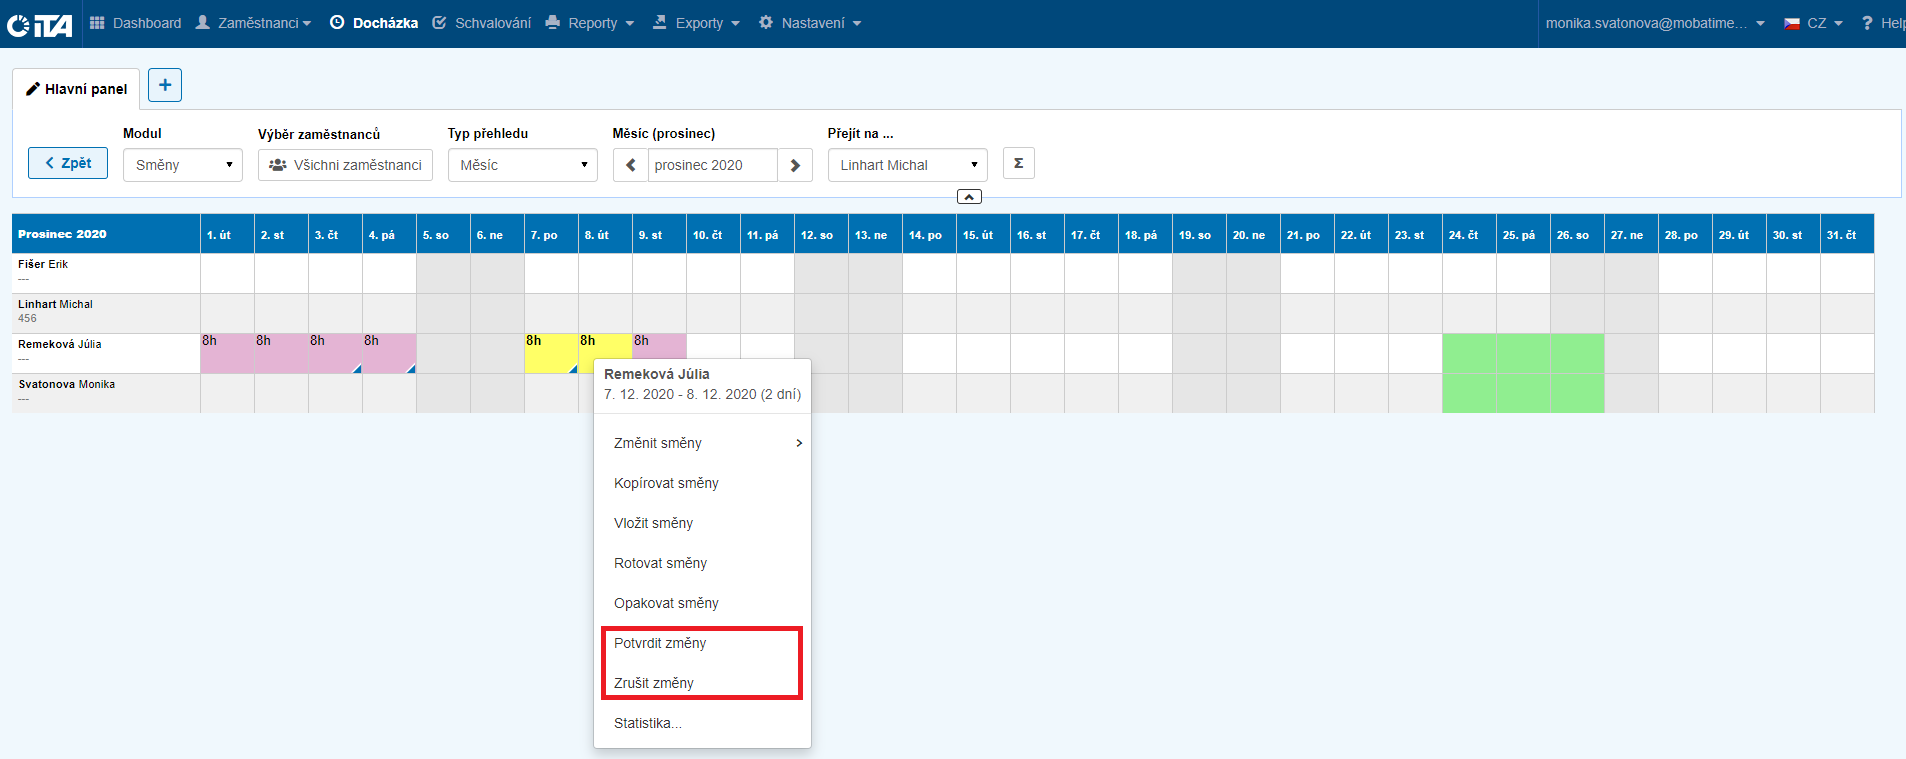Click the CiTA logo icon

point(40,24)
